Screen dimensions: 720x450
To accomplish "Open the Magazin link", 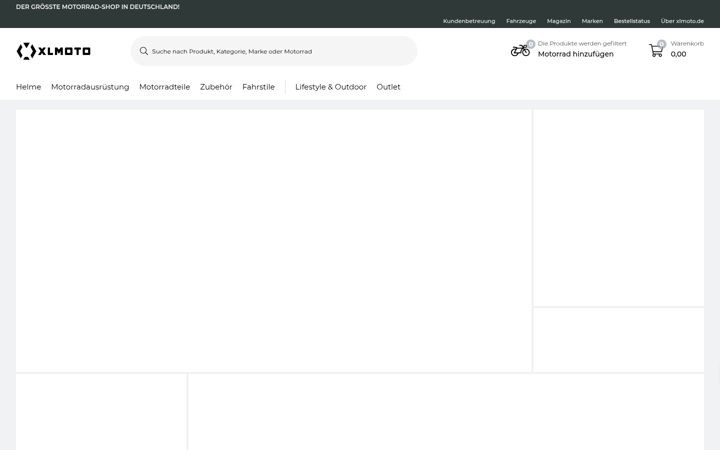I will (558, 21).
